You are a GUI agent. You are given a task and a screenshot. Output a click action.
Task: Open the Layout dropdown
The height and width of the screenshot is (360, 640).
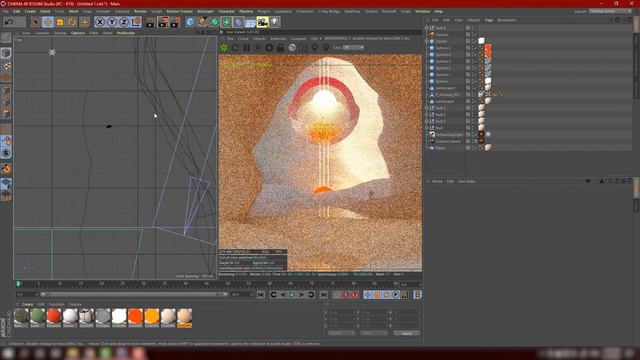(x=609, y=11)
